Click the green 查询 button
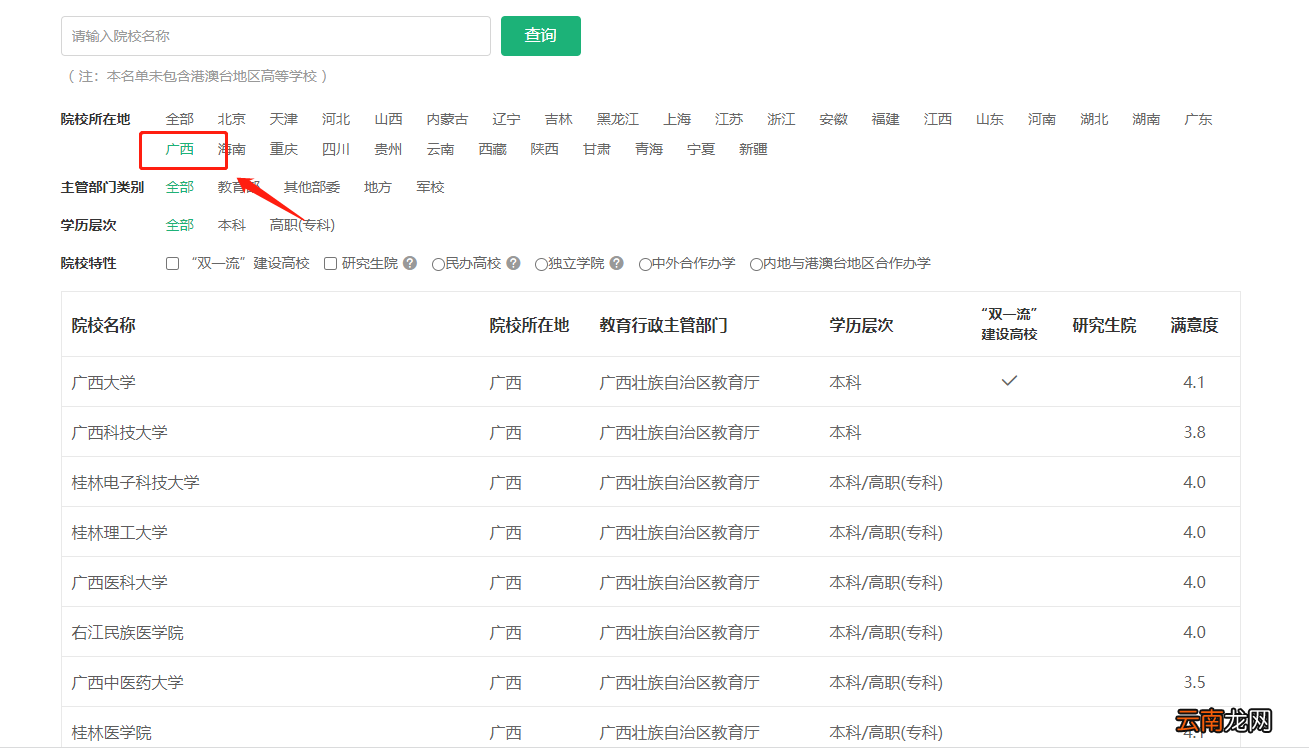The image size is (1309, 749). pos(541,36)
